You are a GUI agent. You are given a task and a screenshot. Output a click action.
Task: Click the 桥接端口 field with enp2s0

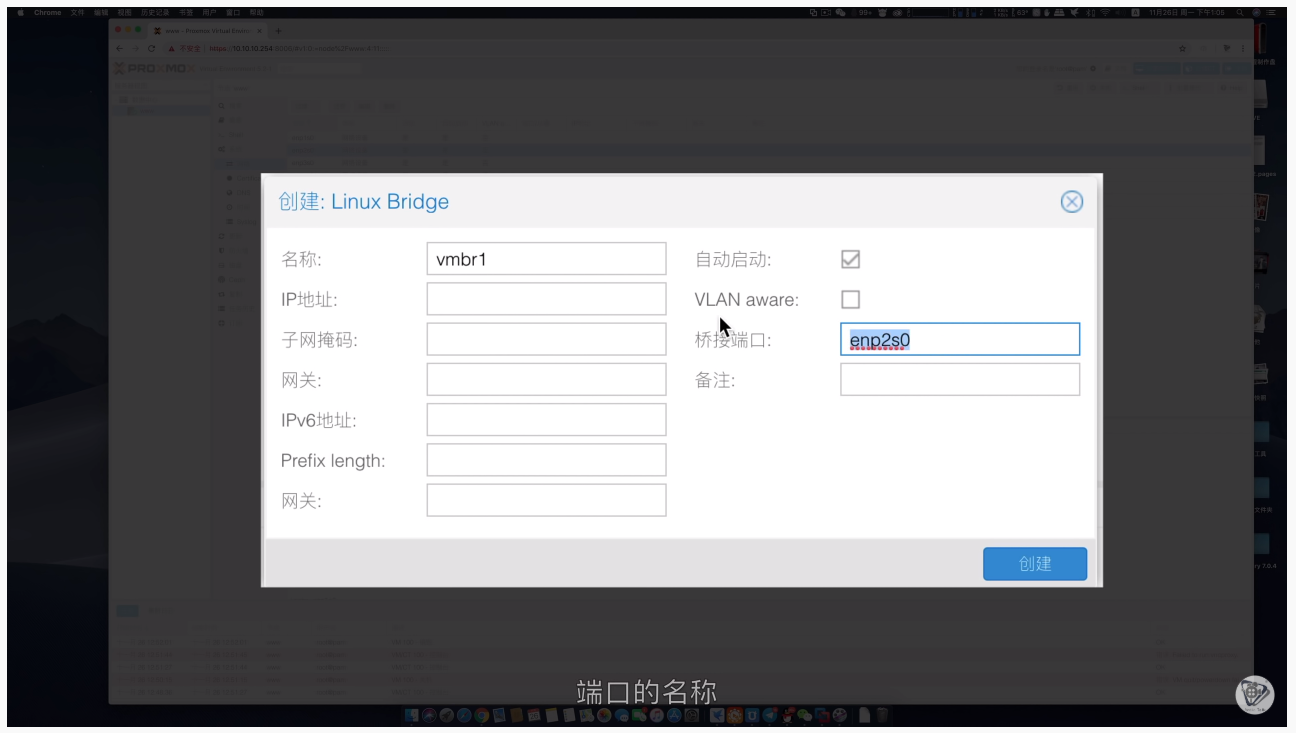[960, 339]
